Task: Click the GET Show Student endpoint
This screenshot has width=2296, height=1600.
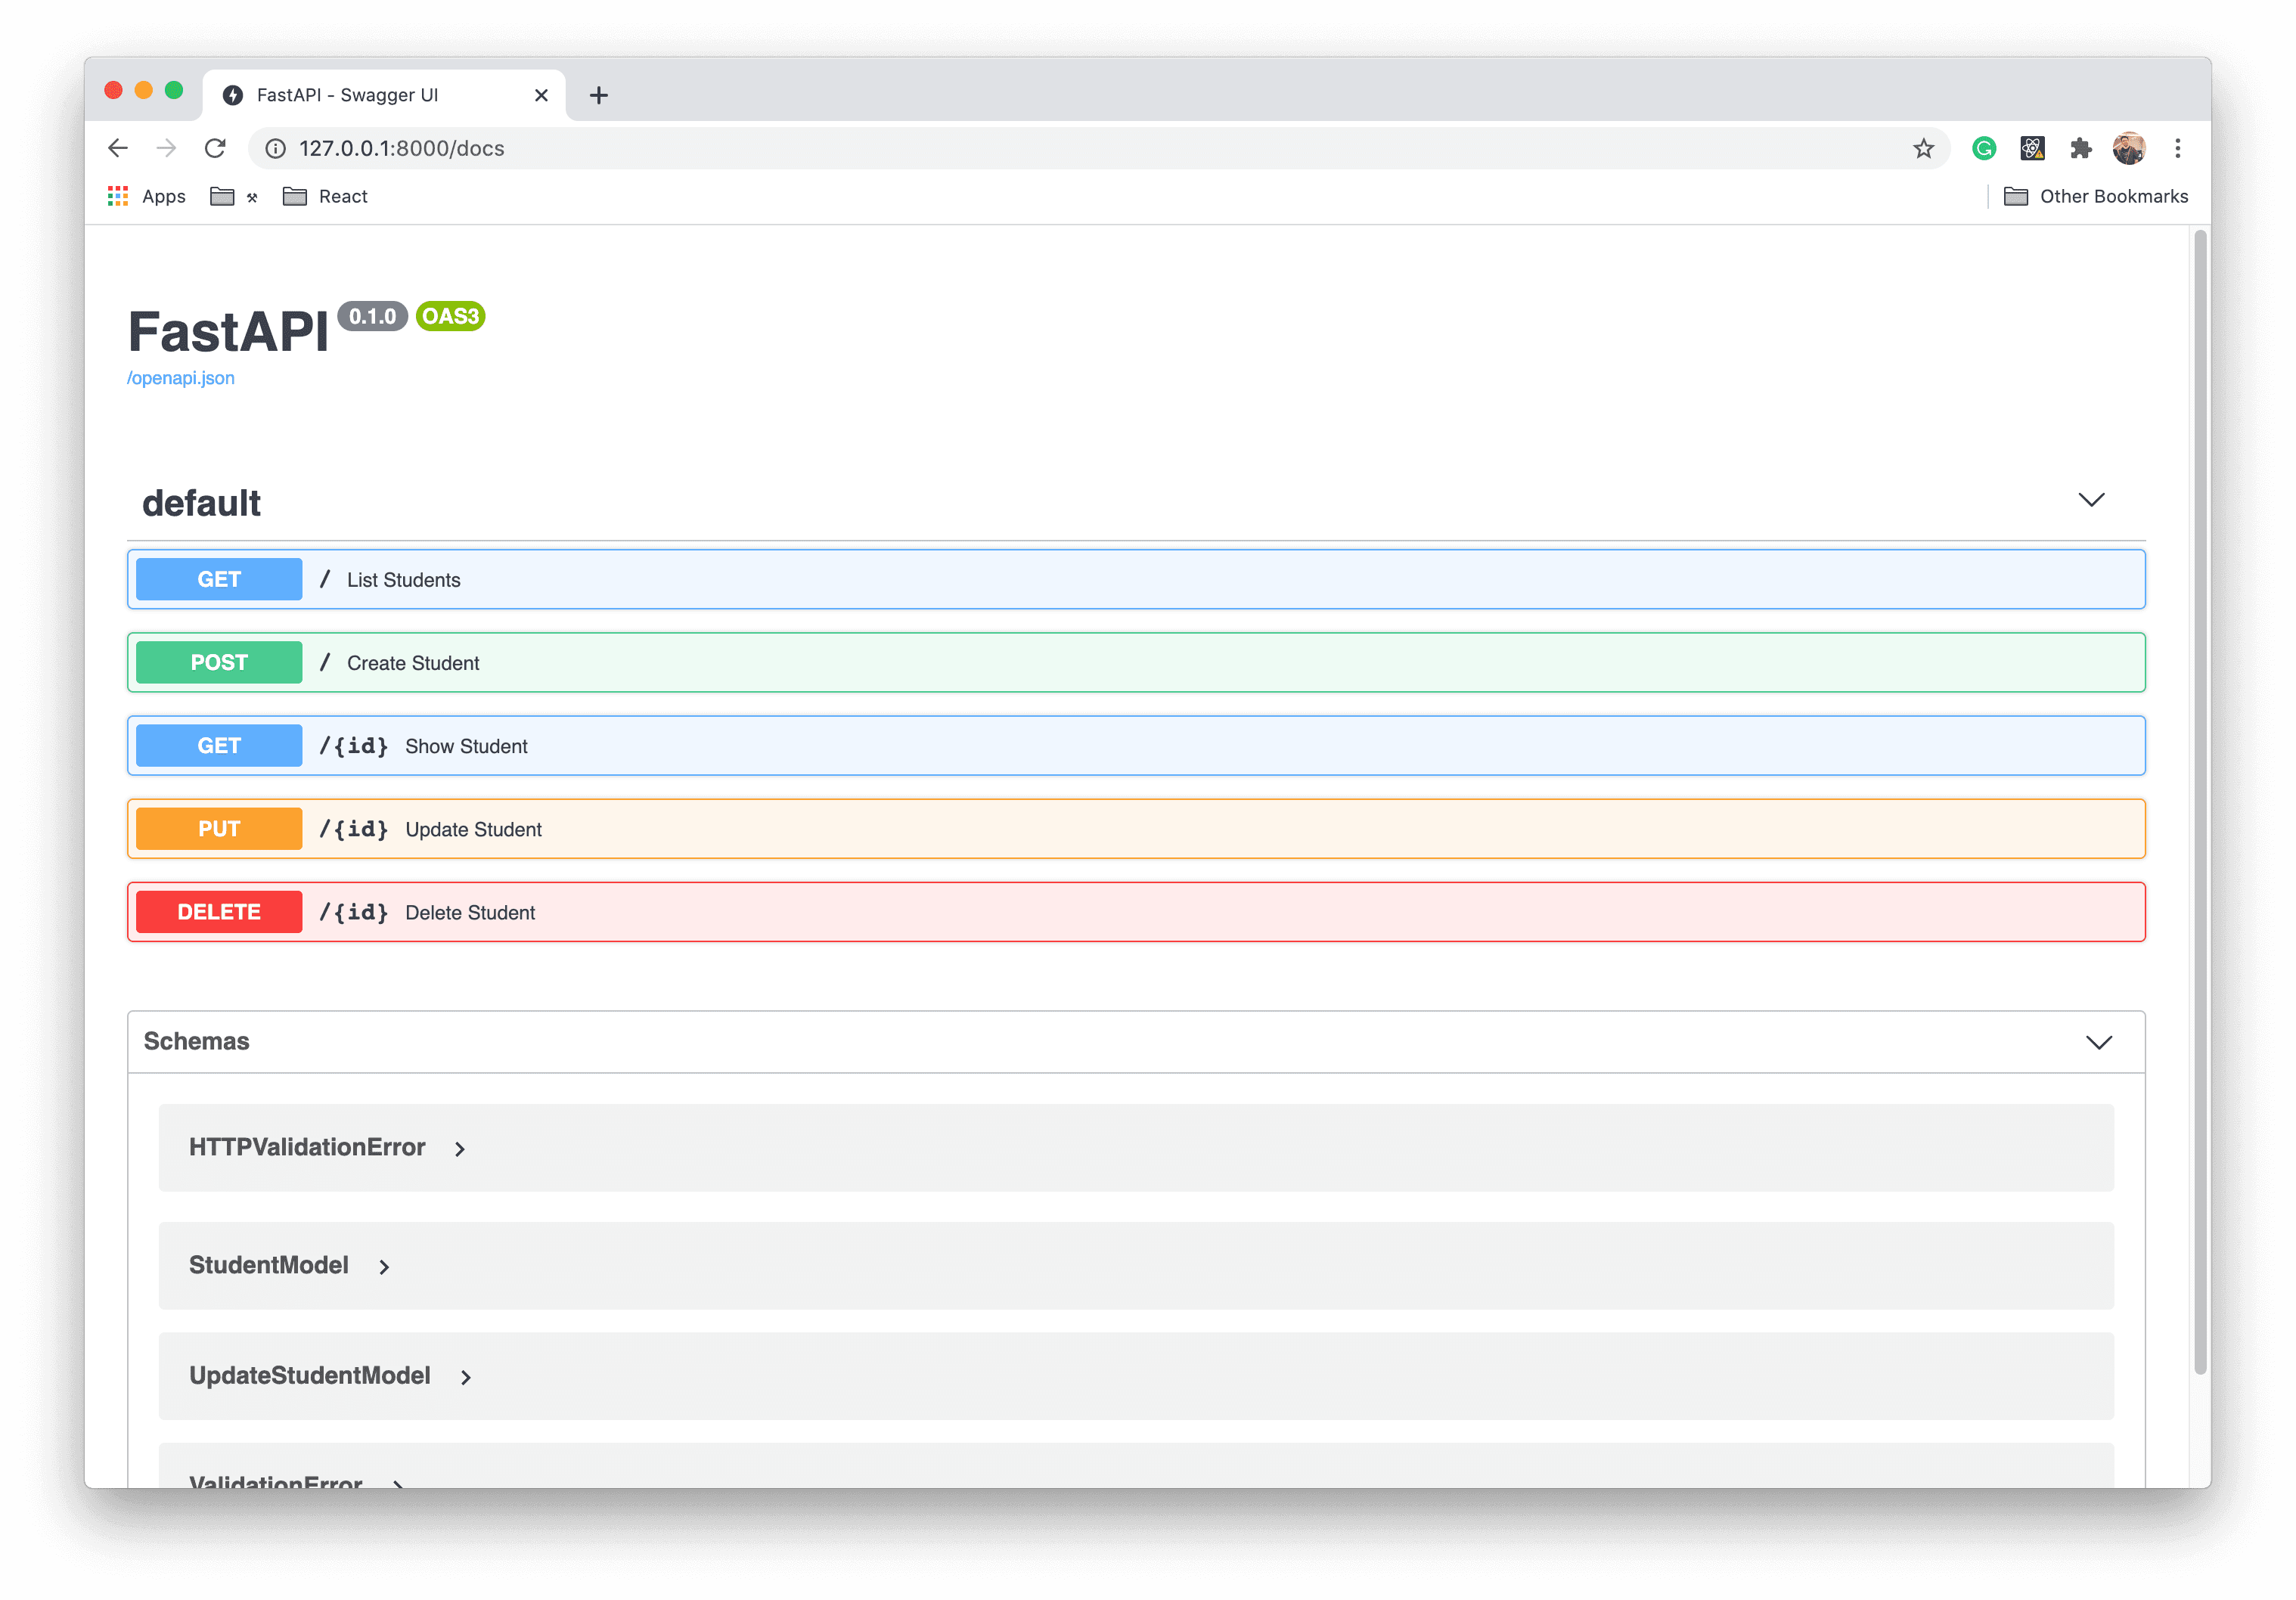Action: click(1136, 745)
